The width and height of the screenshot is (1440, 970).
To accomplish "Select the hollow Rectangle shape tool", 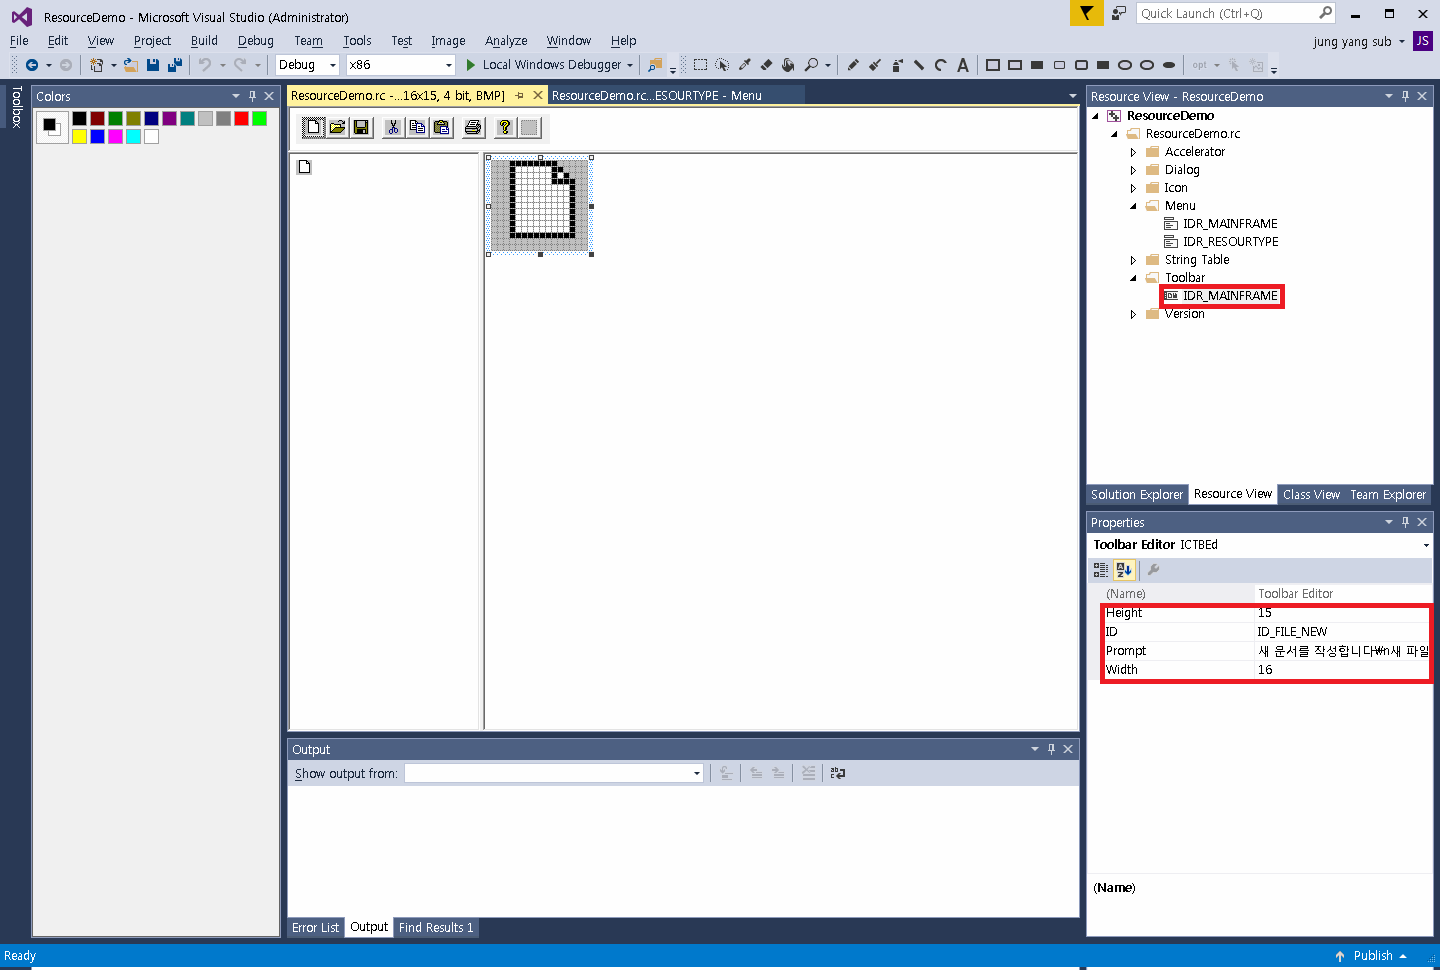I will pyautogui.click(x=993, y=65).
